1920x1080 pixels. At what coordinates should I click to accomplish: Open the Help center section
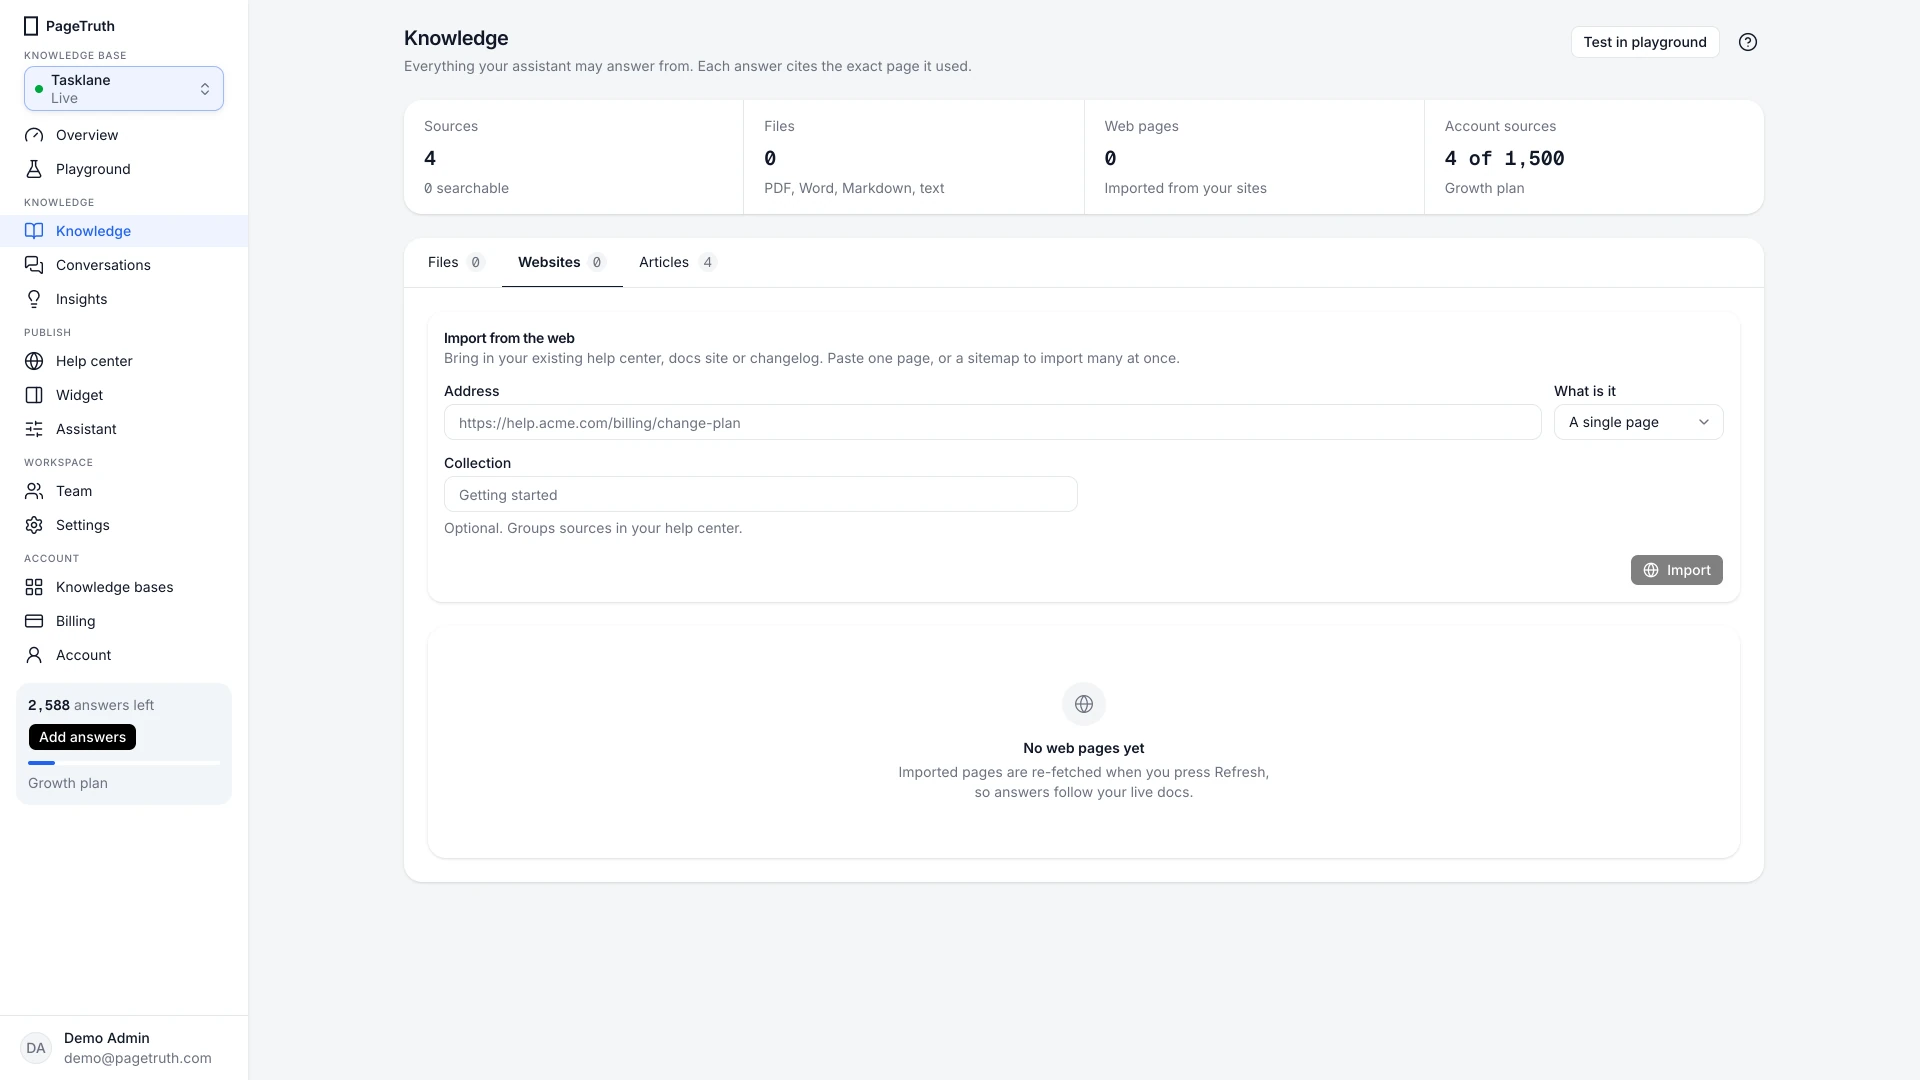pos(124,361)
